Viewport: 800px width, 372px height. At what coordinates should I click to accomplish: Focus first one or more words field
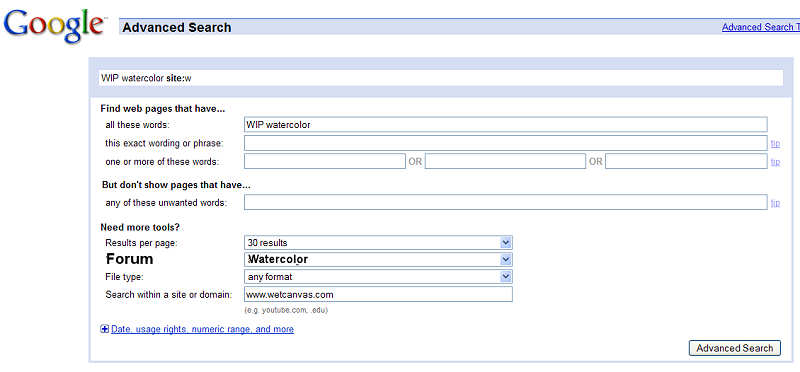pos(324,161)
